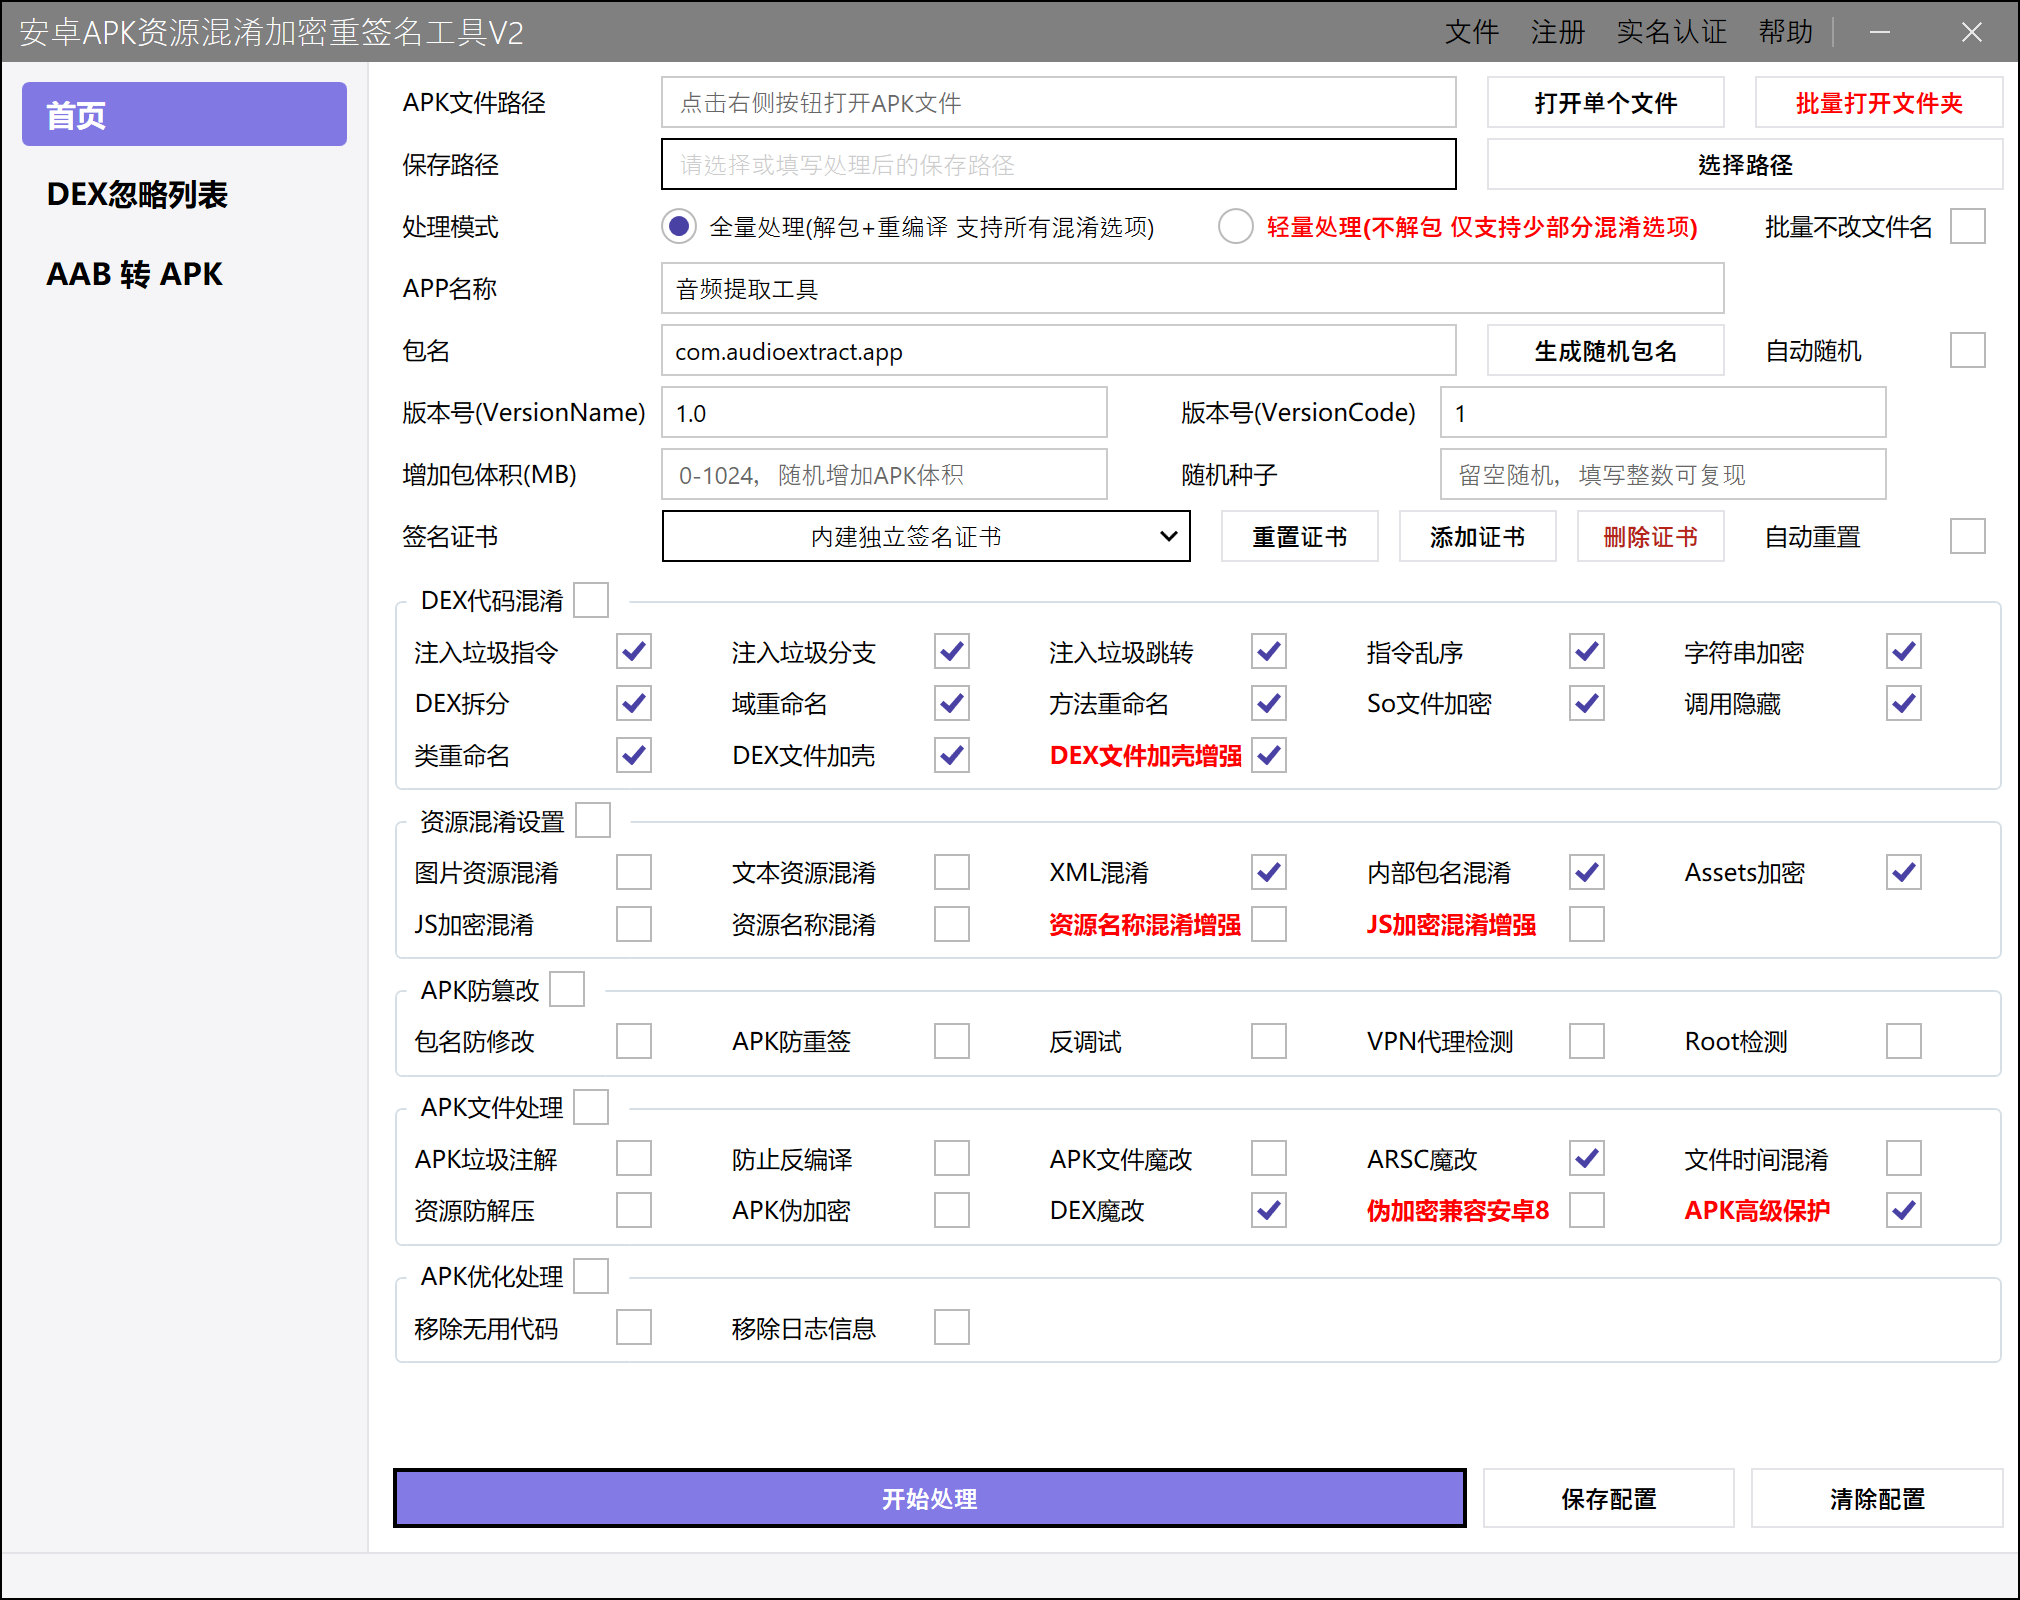
Task: Switch to DEX忽略列表 page
Action: click(137, 194)
